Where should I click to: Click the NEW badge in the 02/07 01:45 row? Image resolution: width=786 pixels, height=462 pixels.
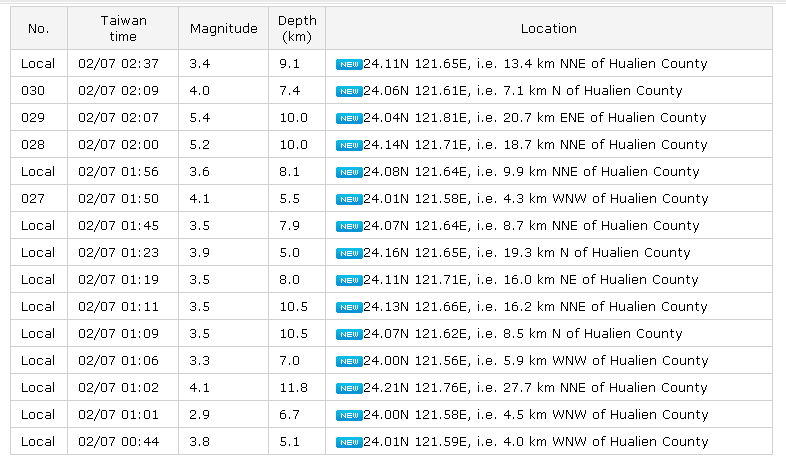click(x=349, y=227)
